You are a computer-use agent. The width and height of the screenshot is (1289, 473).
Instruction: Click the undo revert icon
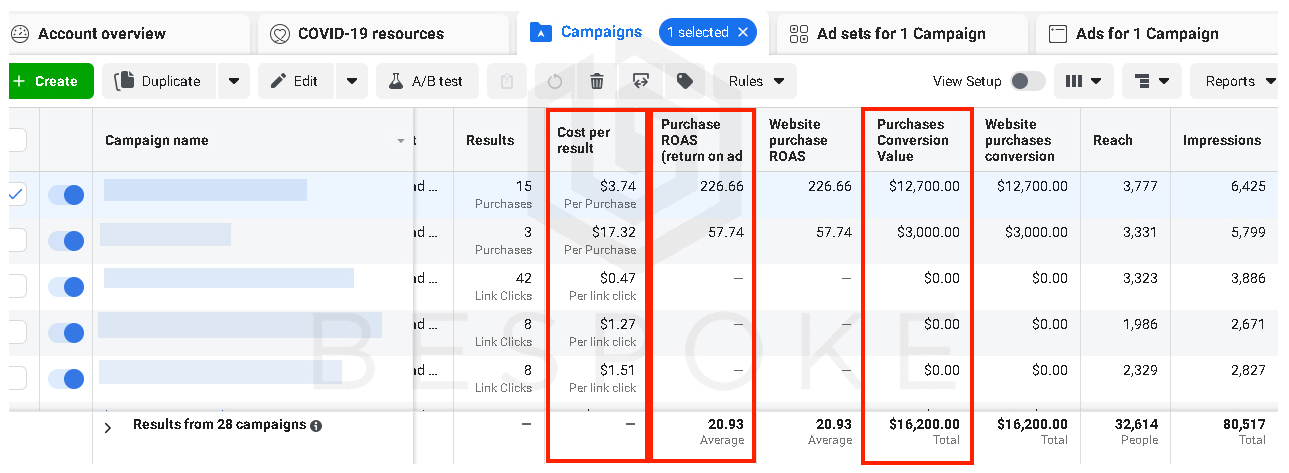tap(556, 81)
